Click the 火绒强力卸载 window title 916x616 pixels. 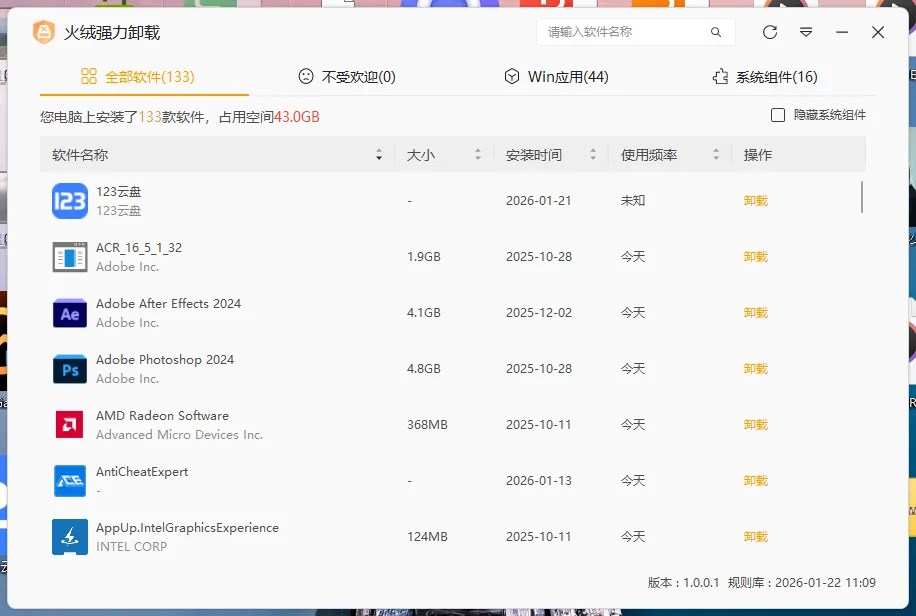pos(112,32)
